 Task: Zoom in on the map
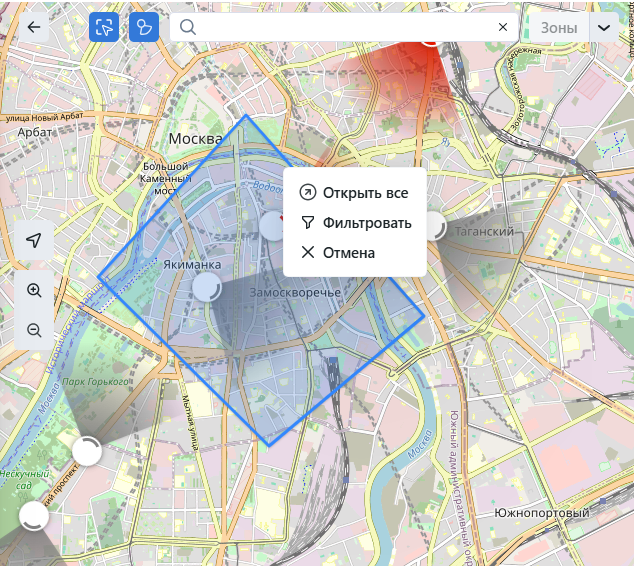pos(34,290)
